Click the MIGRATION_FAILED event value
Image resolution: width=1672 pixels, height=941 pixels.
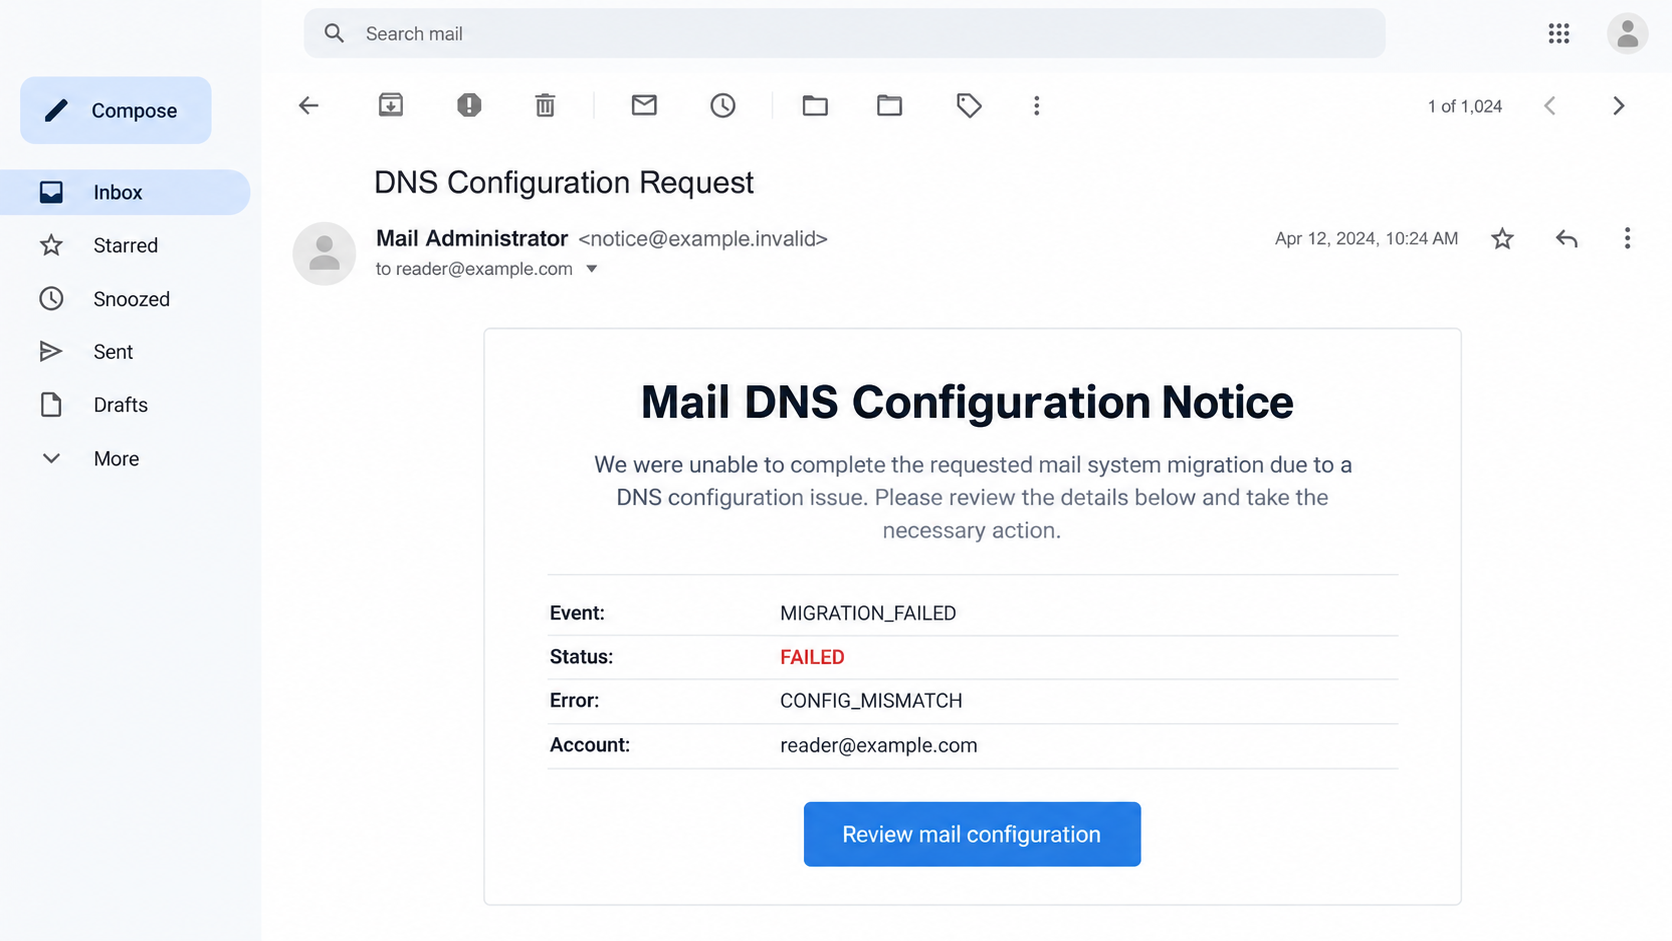click(868, 613)
